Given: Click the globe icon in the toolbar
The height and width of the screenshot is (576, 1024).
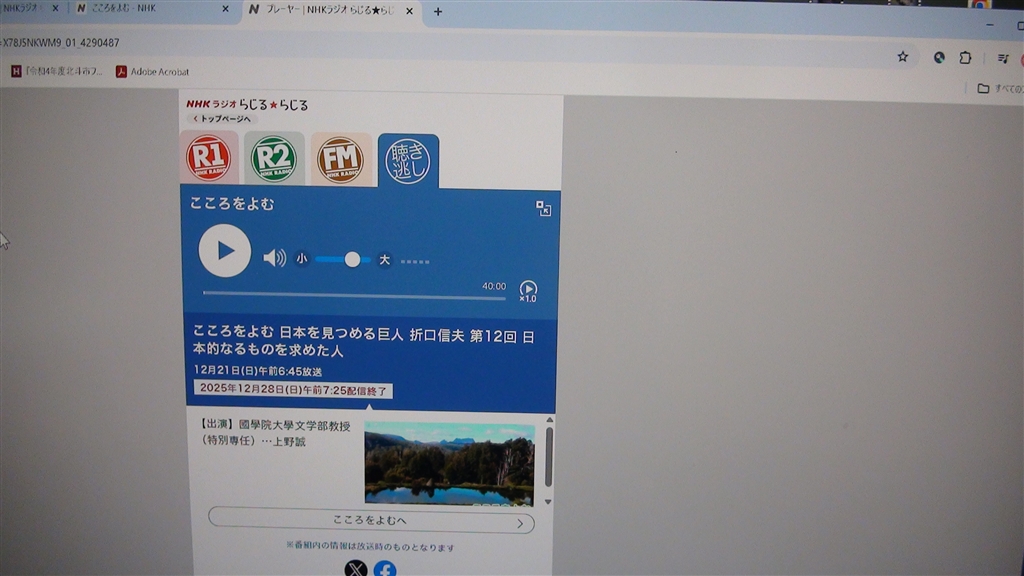Looking at the screenshot, I should pos(939,57).
